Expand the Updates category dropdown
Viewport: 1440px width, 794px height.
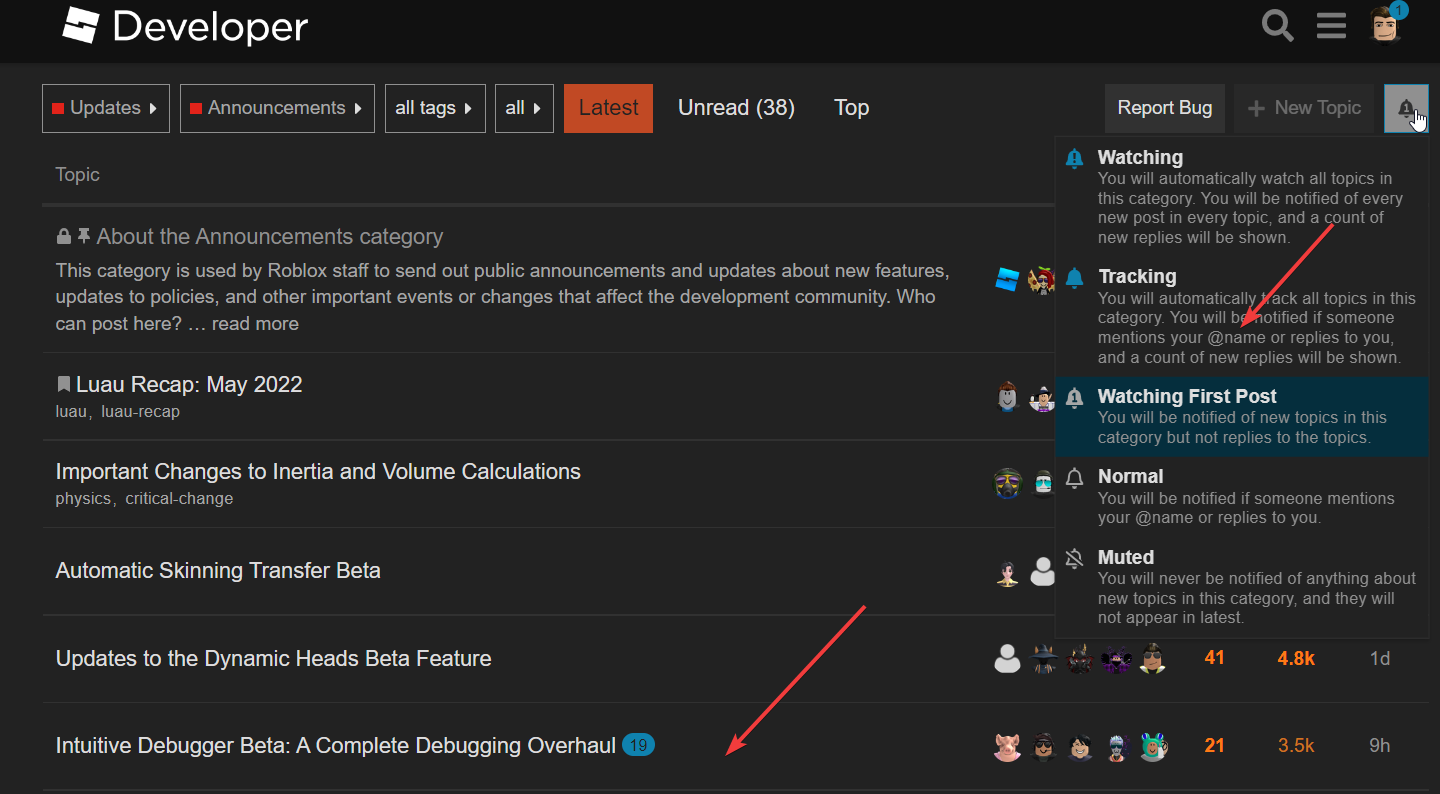point(106,108)
